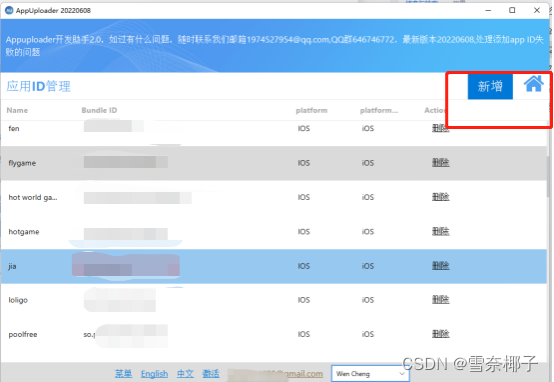Click the iOS platform cell for jia
This screenshot has height=382, width=554.
click(x=367, y=266)
